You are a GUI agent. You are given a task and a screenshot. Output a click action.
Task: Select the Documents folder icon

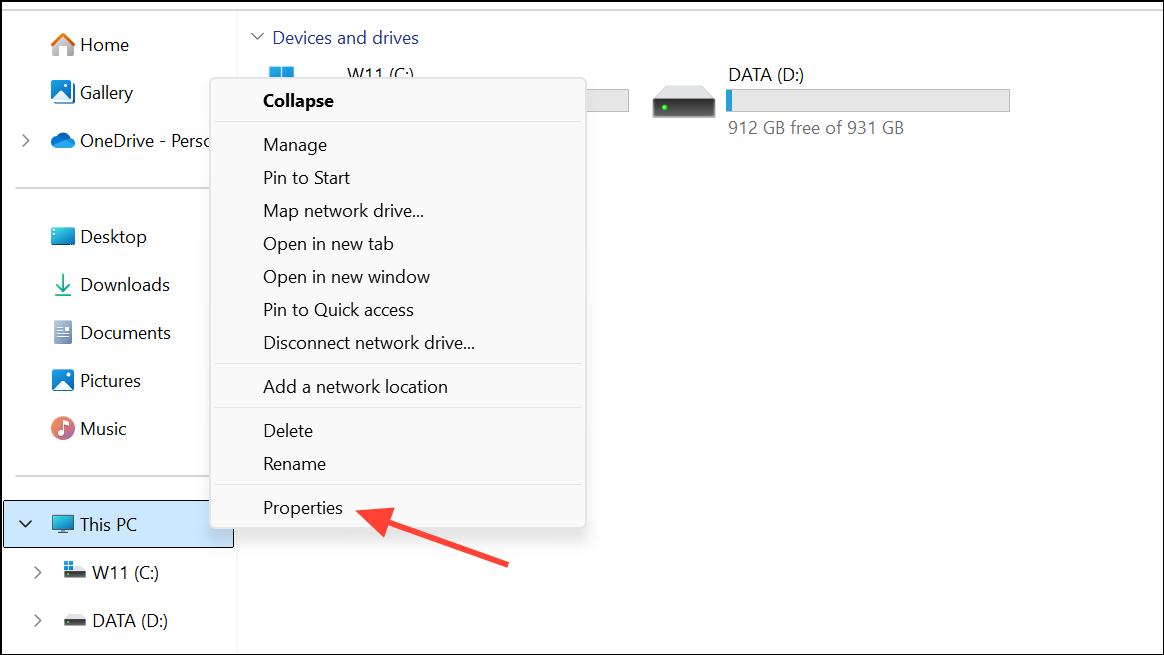(62, 333)
